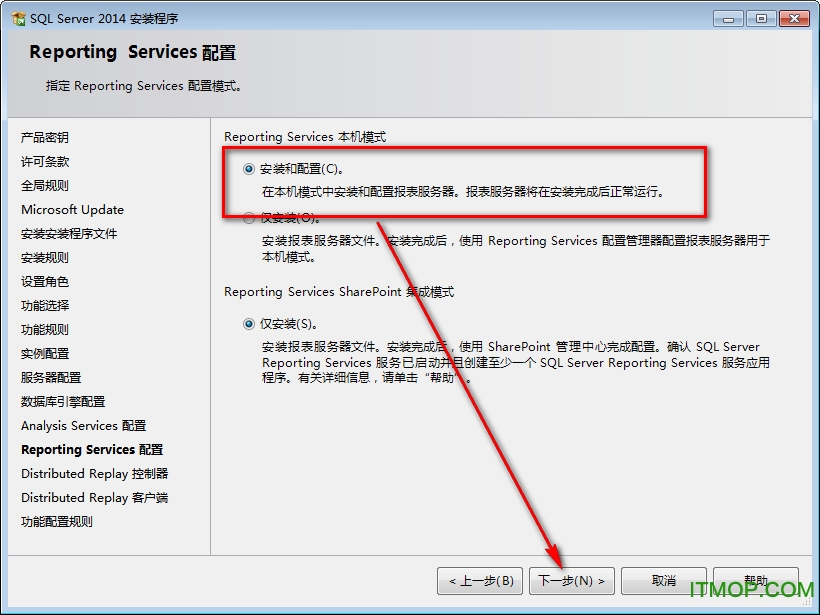Go back with 上一步(B) button
The image size is (820, 615).
point(480,581)
